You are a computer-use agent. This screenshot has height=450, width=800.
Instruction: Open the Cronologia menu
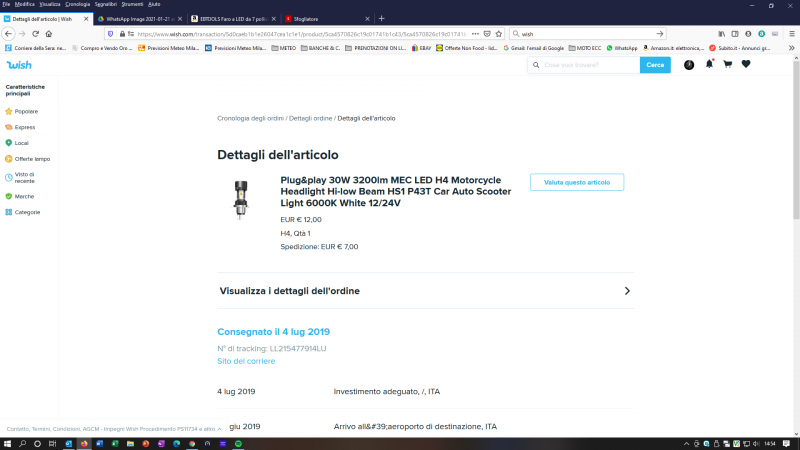(x=78, y=4)
